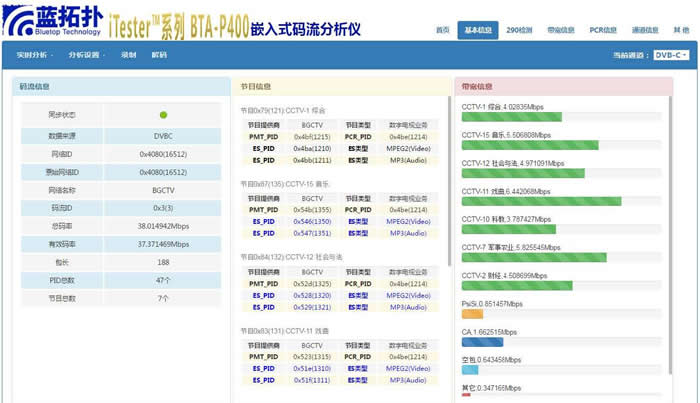Click the ES_PID link 0x546(1350)
Image resolution: width=700 pixels, height=403 pixels.
[312, 221]
